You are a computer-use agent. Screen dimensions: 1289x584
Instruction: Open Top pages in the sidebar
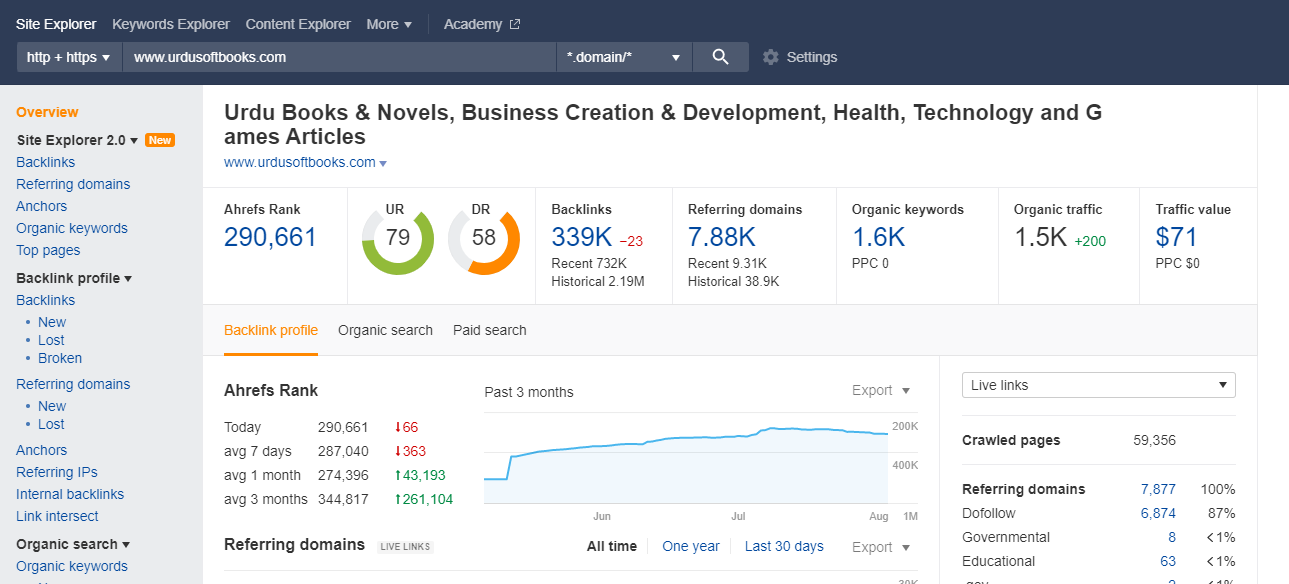click(x=48, y=250)
